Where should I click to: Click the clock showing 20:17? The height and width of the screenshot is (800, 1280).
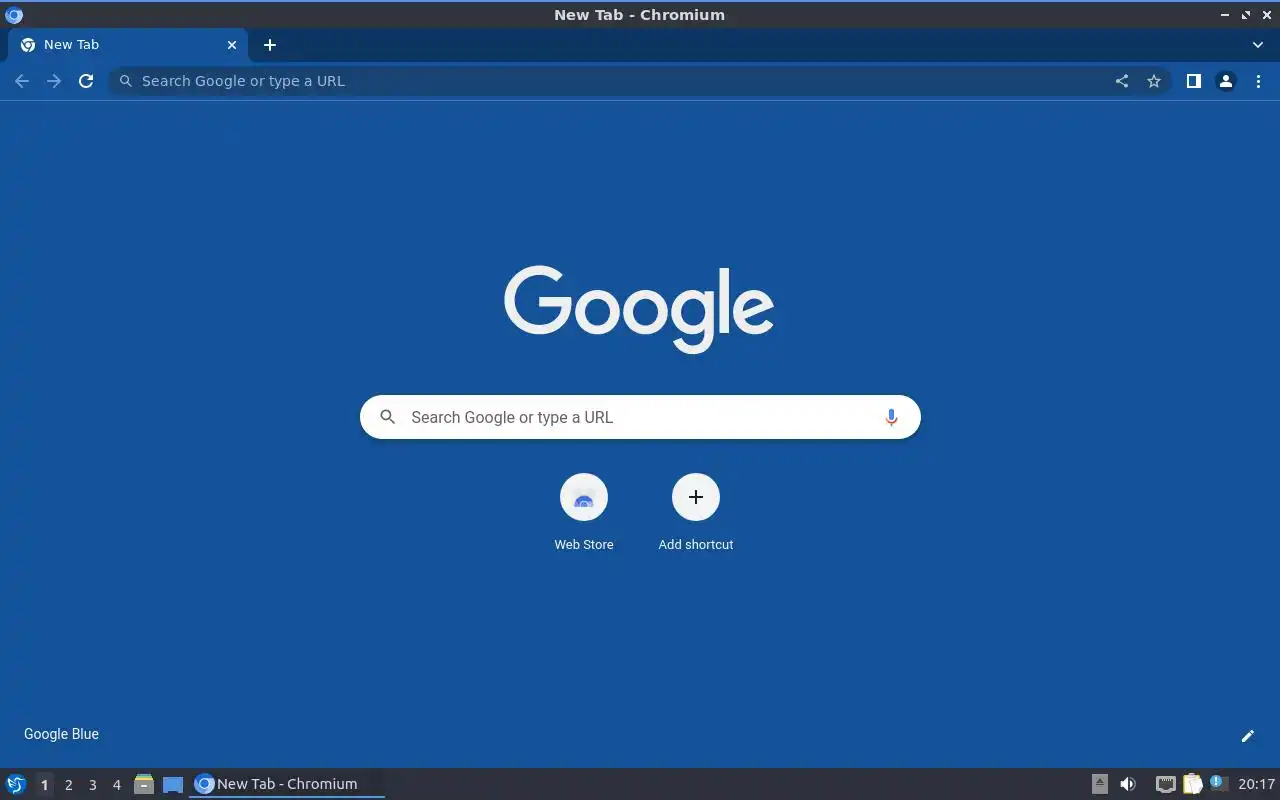(1256, 784)
